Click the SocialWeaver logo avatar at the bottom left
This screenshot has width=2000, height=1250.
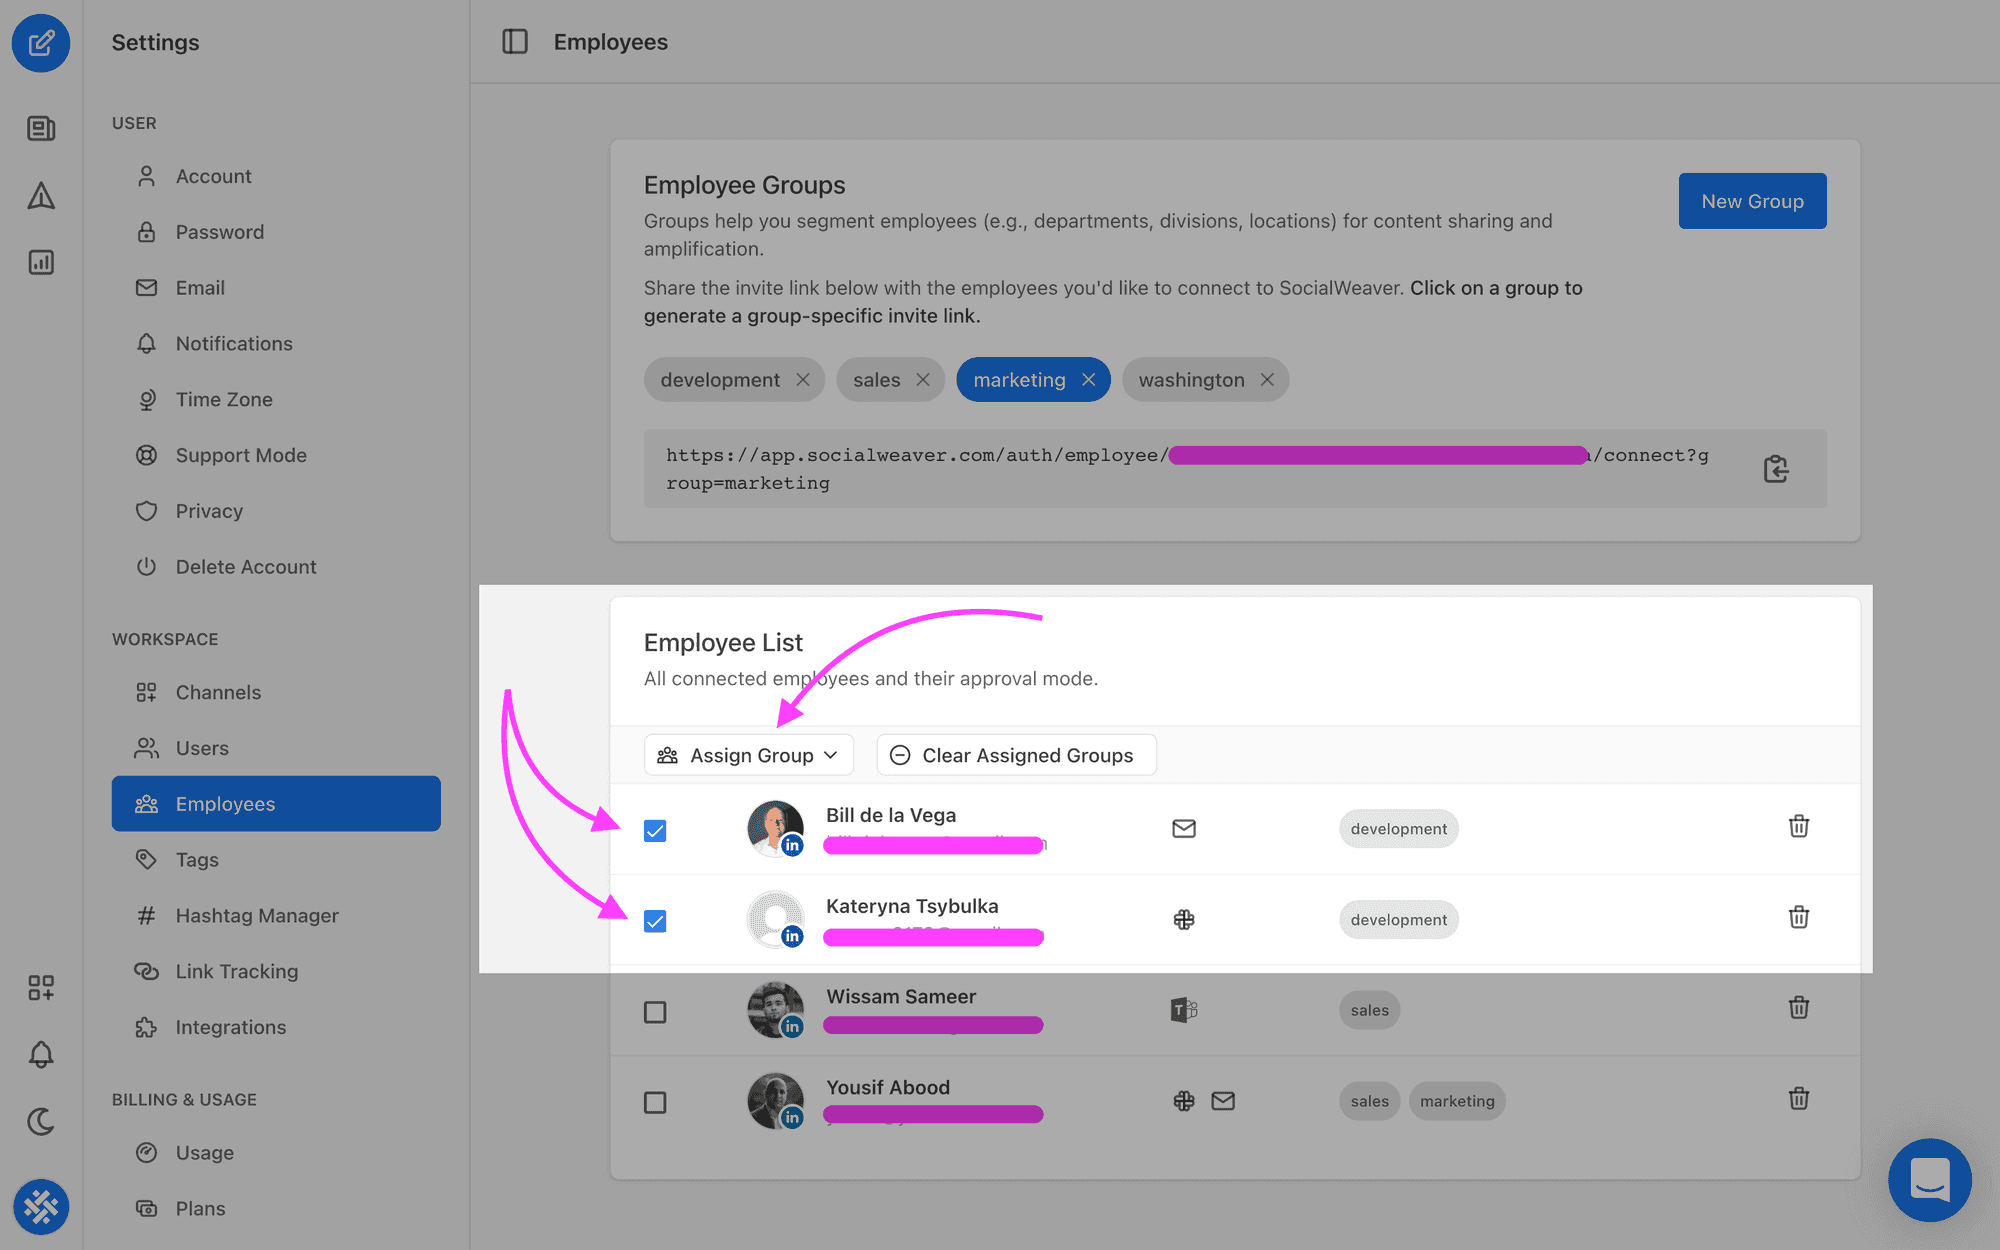(41, 1207)
